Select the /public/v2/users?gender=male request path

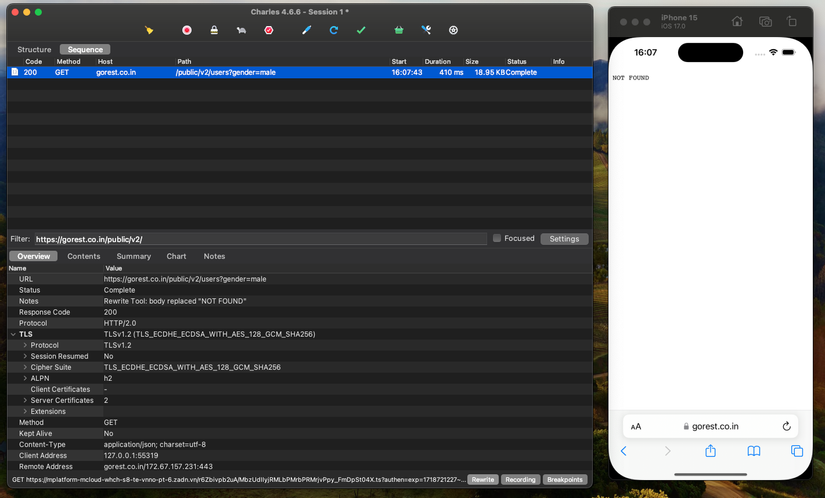226,72
